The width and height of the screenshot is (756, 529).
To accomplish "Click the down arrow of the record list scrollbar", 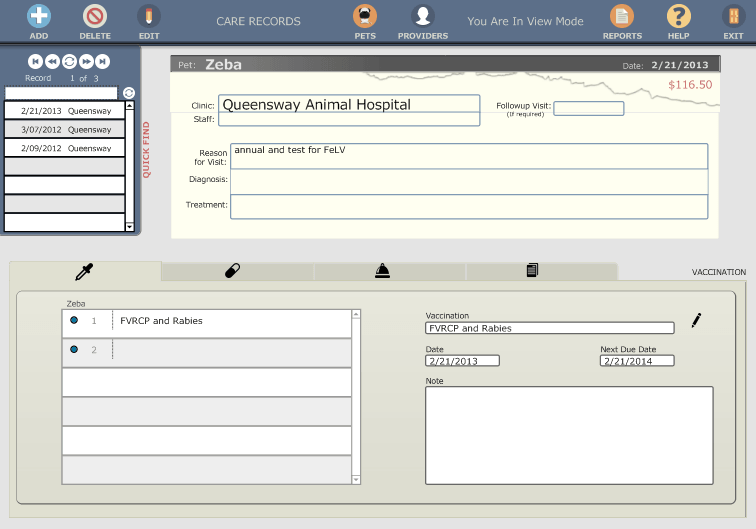I will point(129,227).
